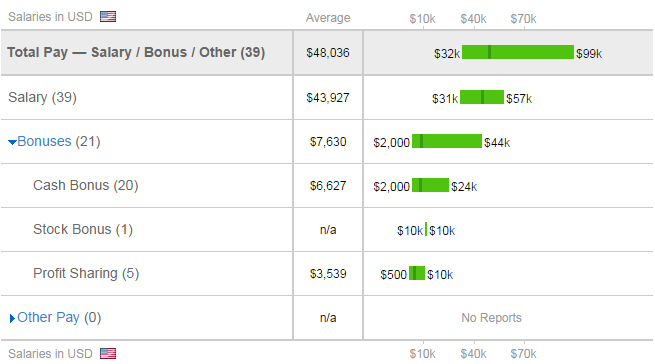Click the Cash Bonus range bar
The width and height of the screenshot is (655, 364).
pos(430,185)
